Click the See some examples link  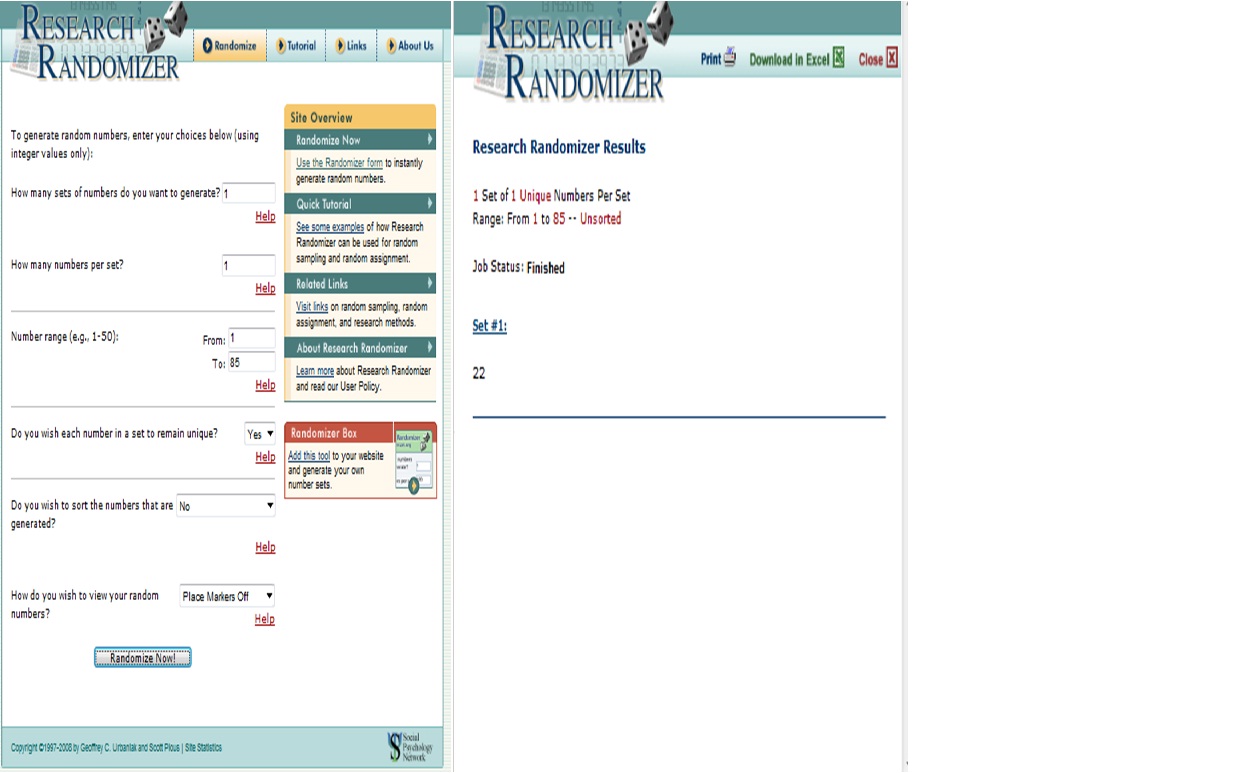330,227
